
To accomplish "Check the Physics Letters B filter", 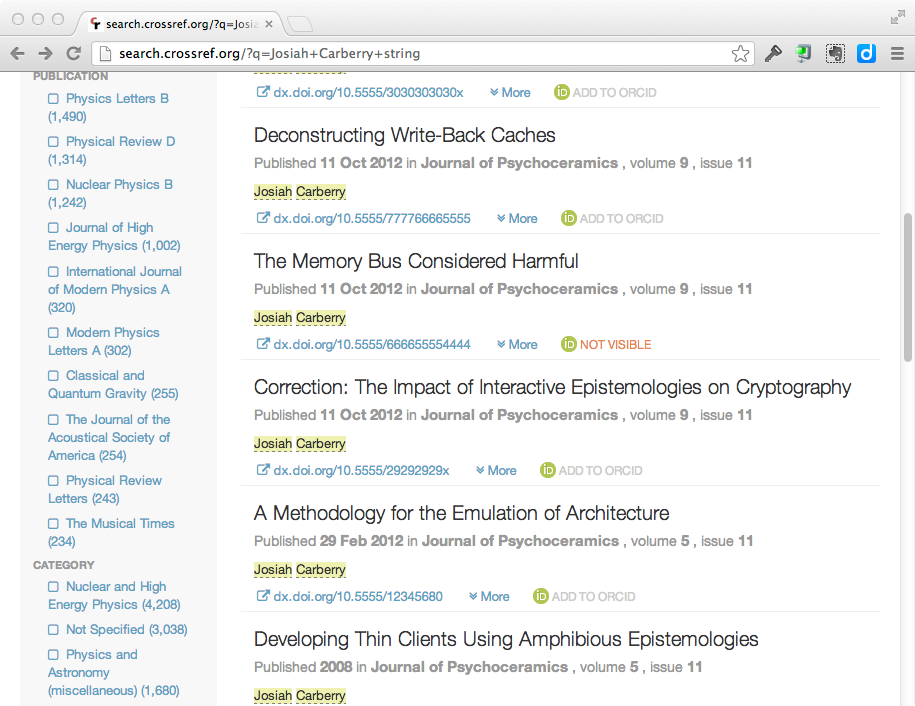I will tap(54, 99).
